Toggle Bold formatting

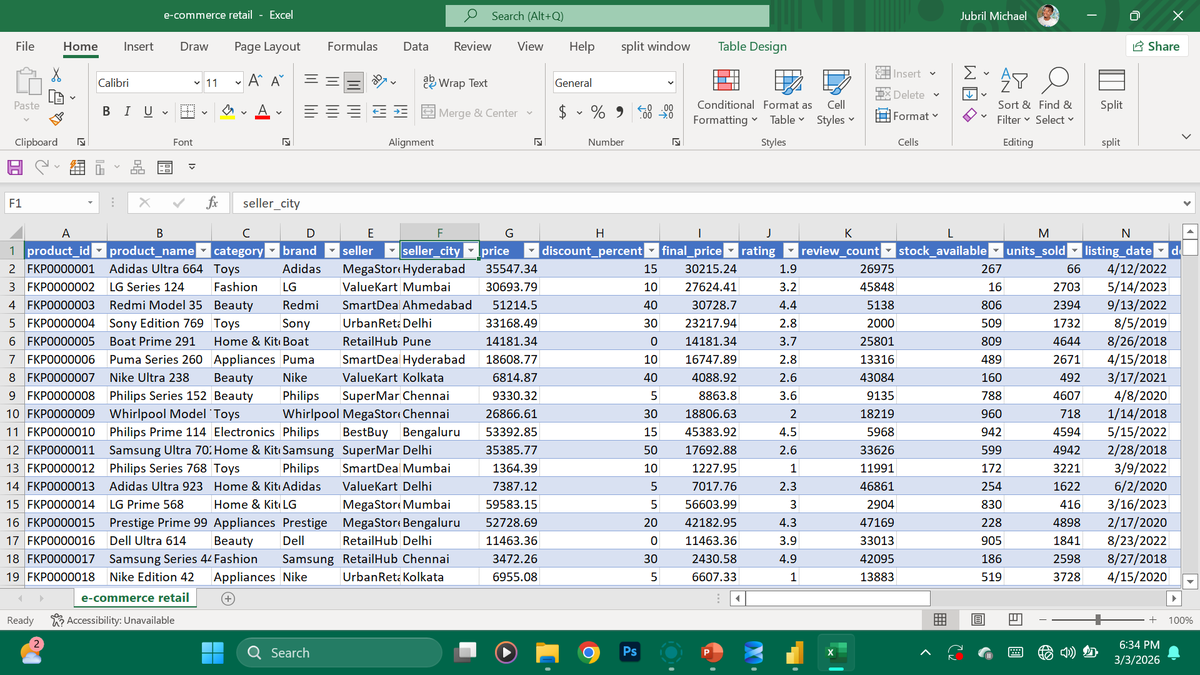coord(106,112)
